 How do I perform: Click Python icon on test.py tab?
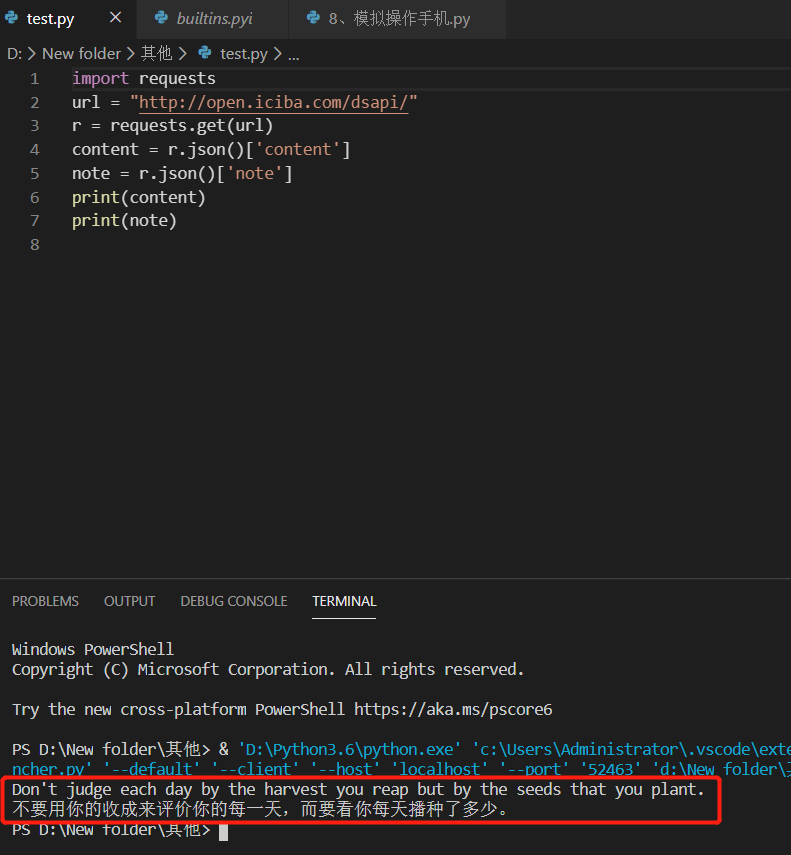tap(11, 18)
